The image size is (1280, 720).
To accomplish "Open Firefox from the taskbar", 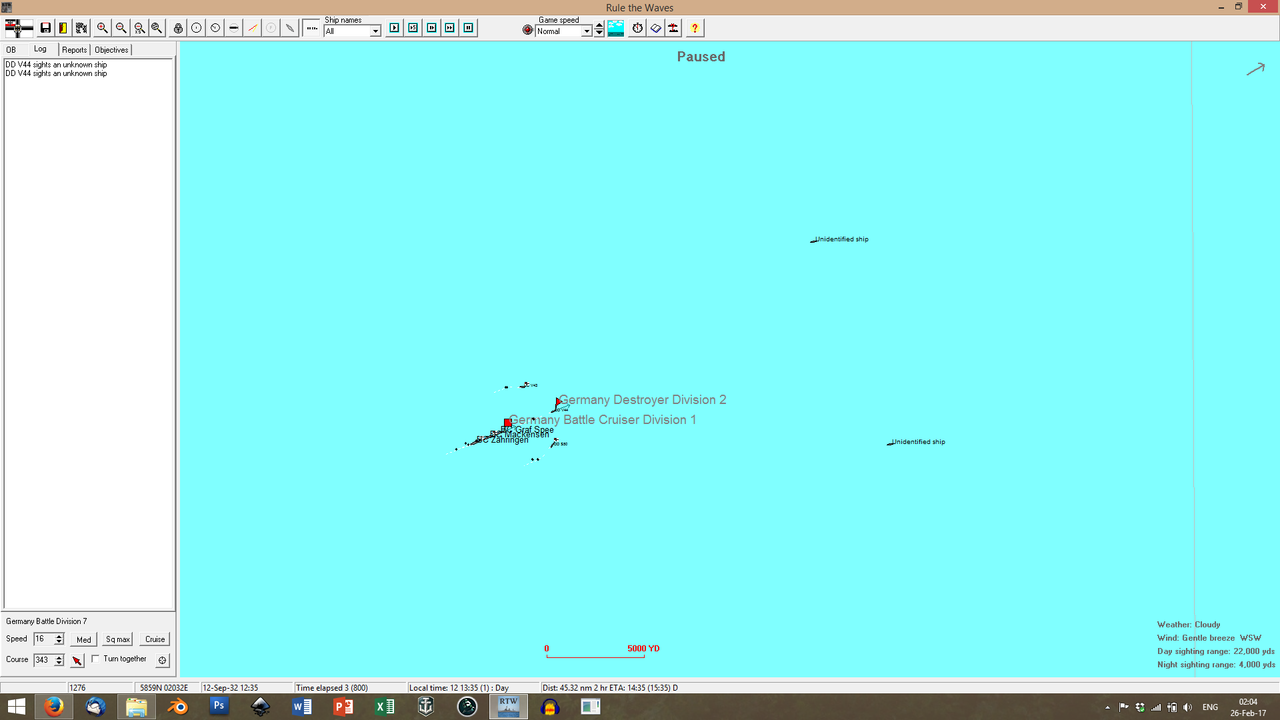I will click(x=53, y=706).
